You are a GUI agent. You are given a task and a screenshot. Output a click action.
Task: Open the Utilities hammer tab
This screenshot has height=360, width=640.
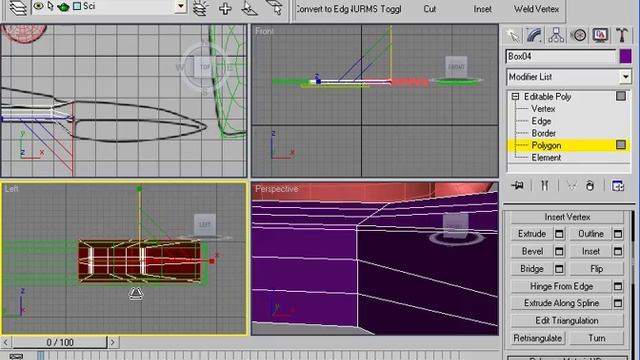click(x=622, y=36)
